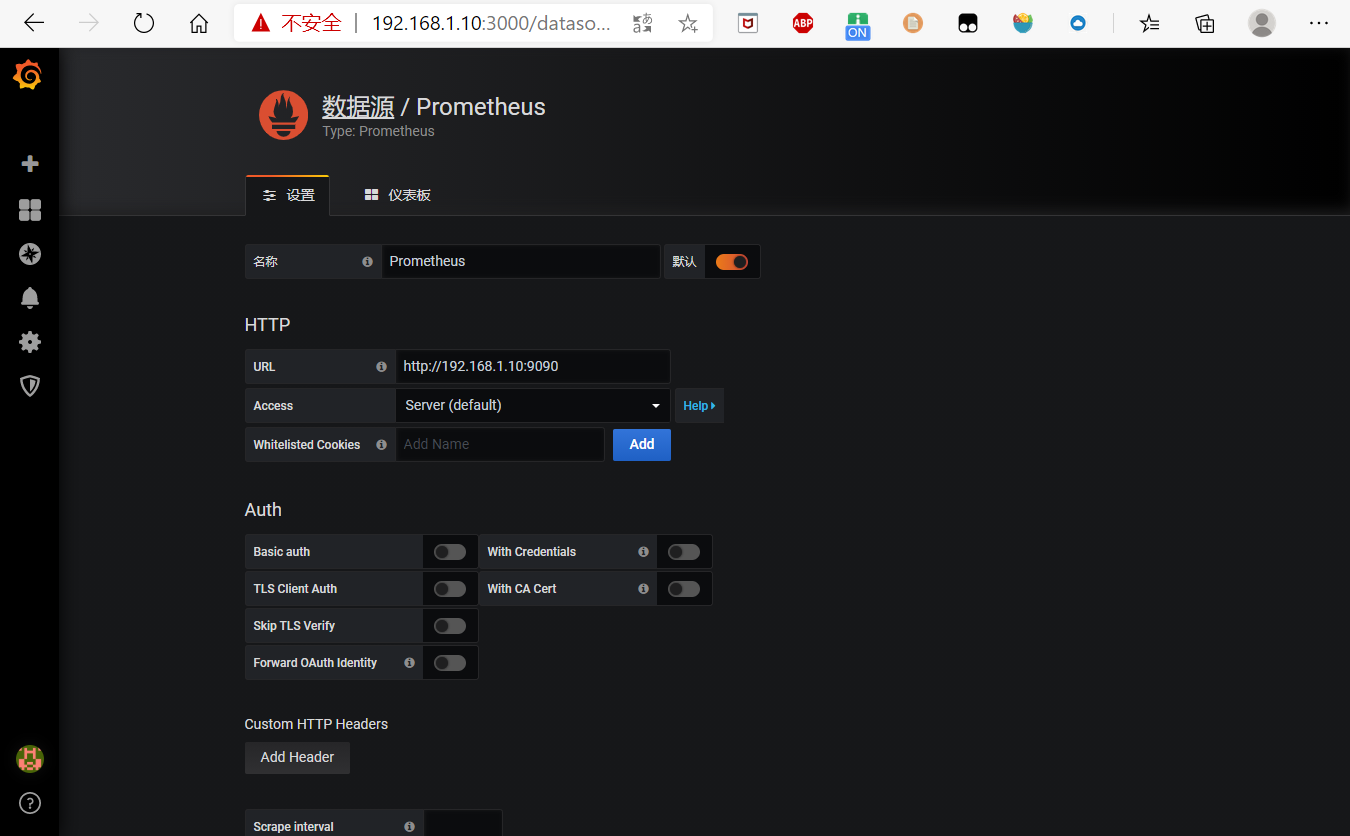Open the Grafana home logo

click(28, 76)
